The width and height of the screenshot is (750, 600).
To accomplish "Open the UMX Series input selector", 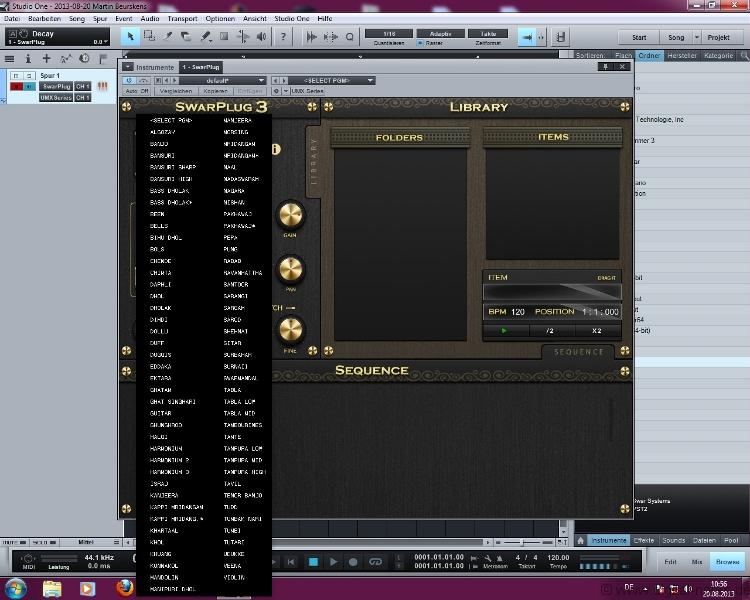I will tap(56, 98).
